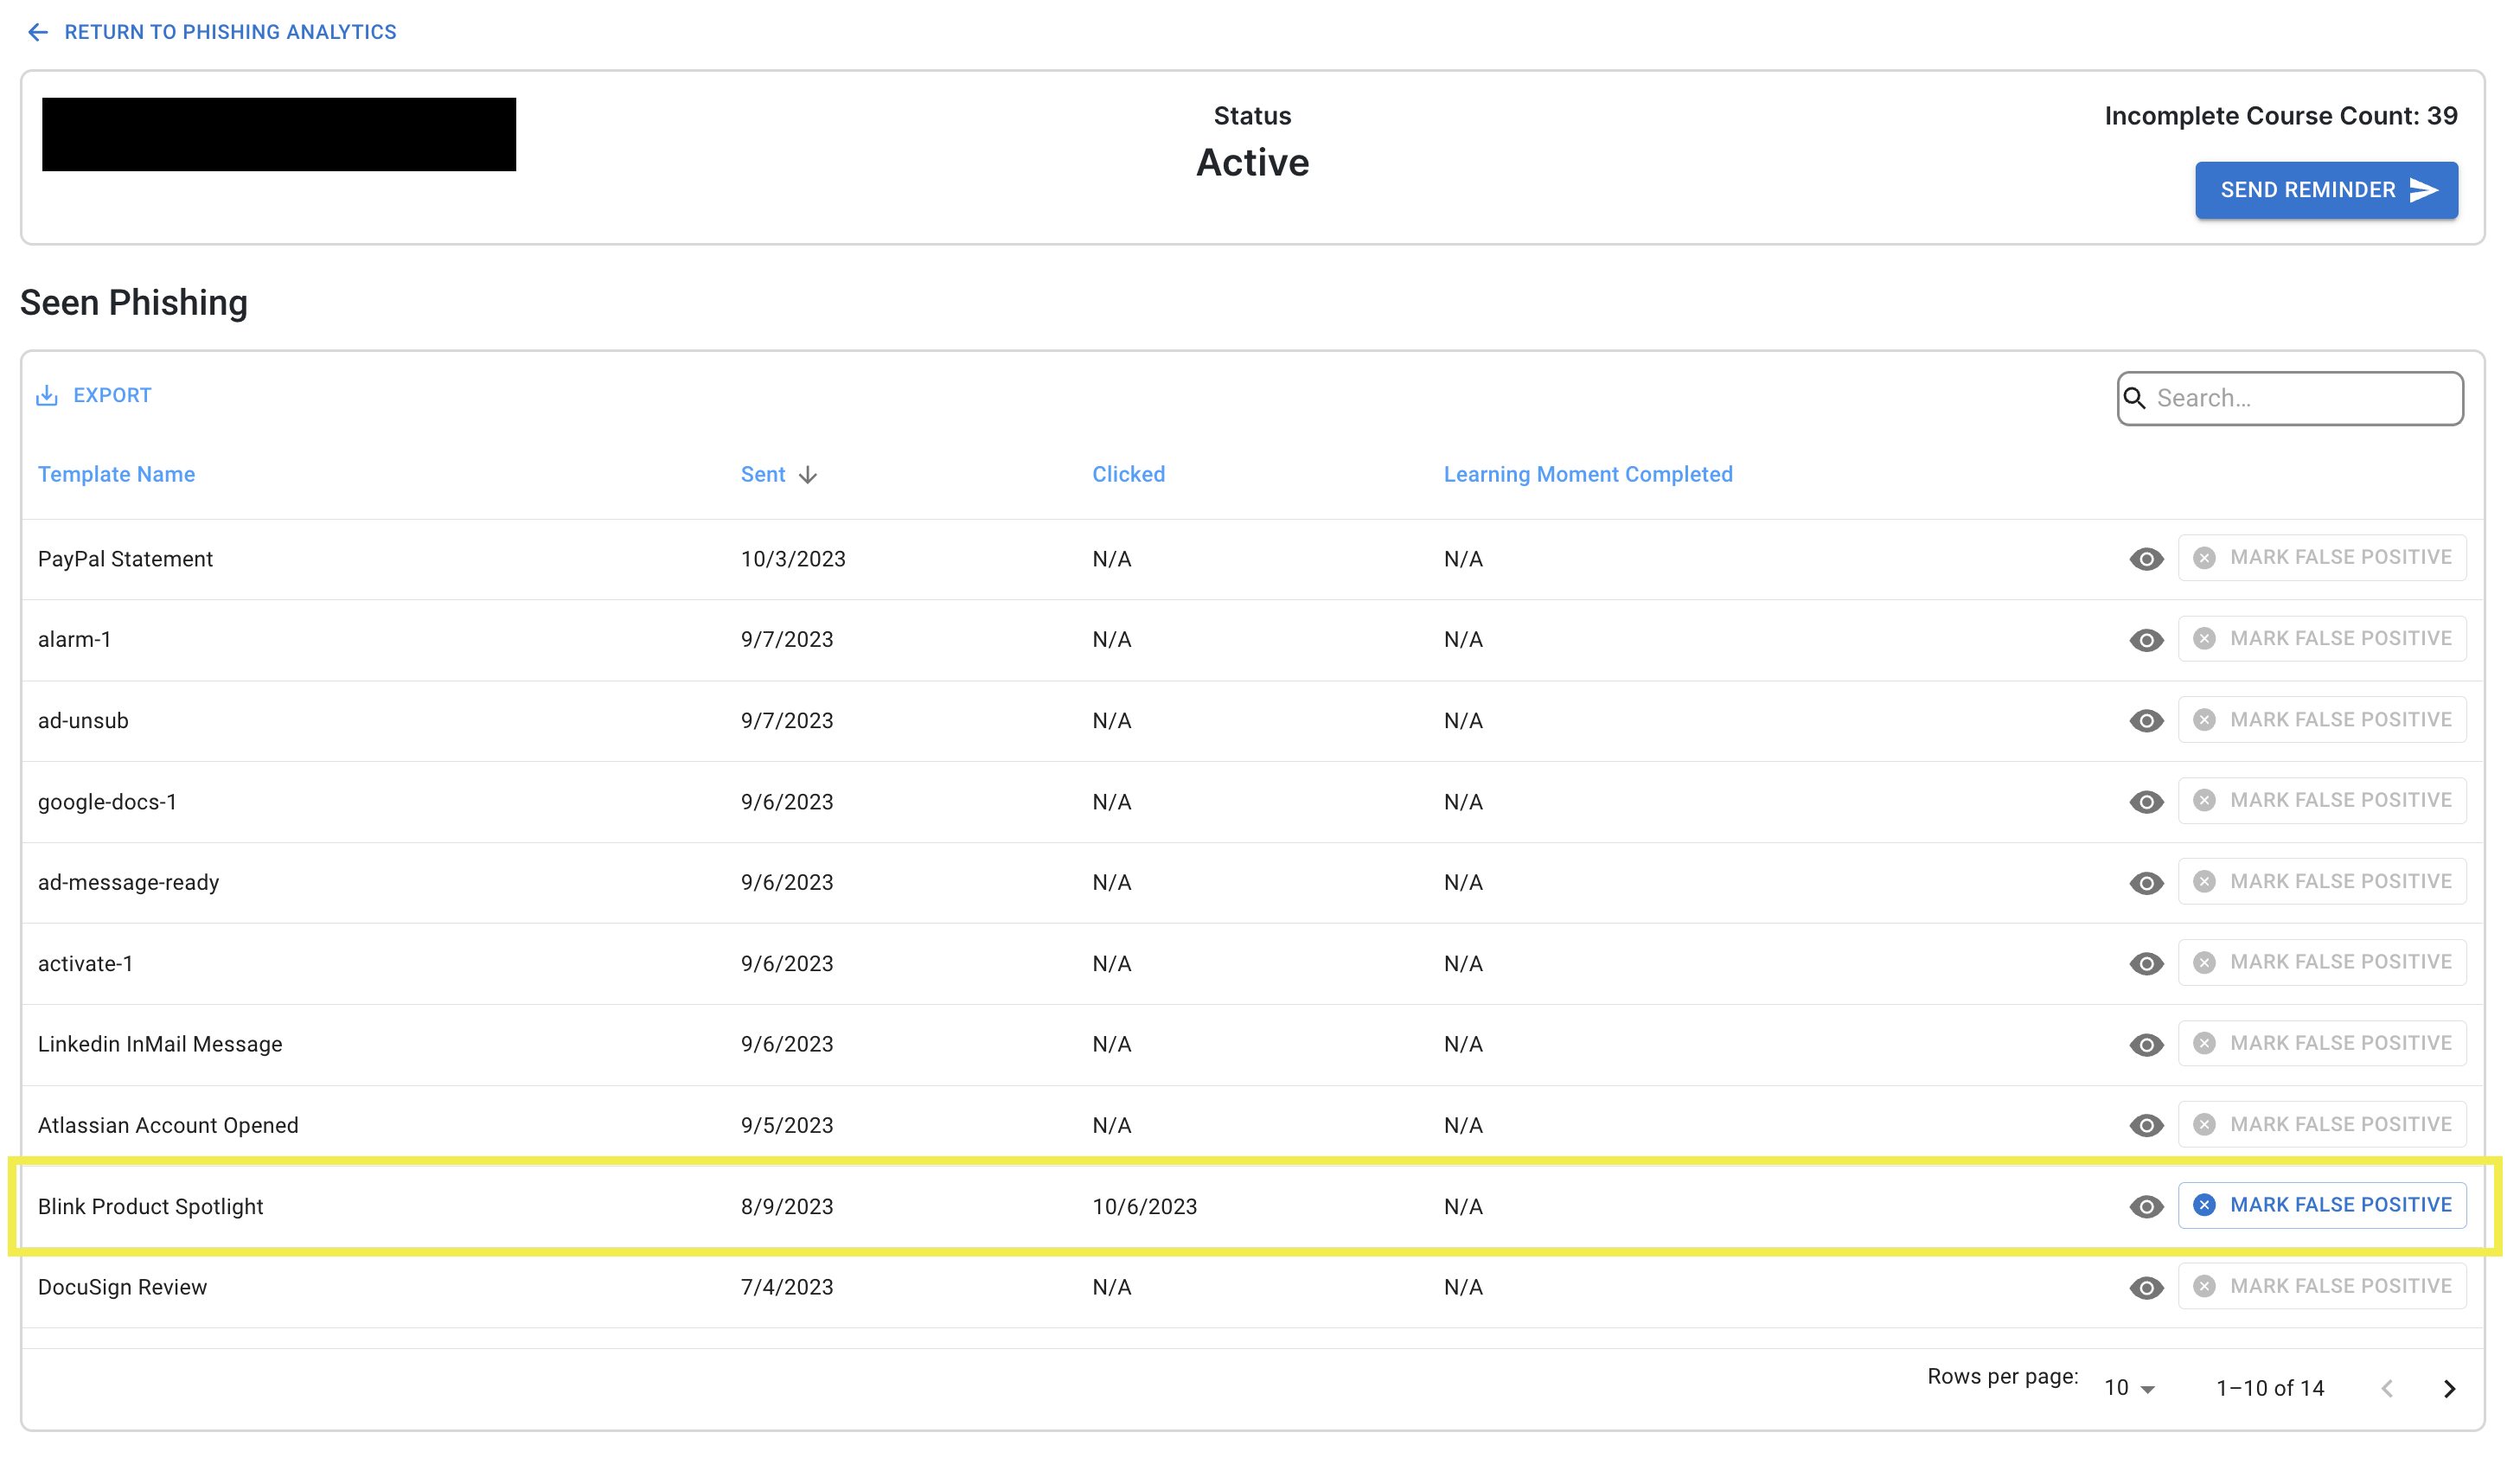Click Mark False Positive for DocuSign Review
Viewport: 2520px width, 1458px height.
coord(2322,1286)
